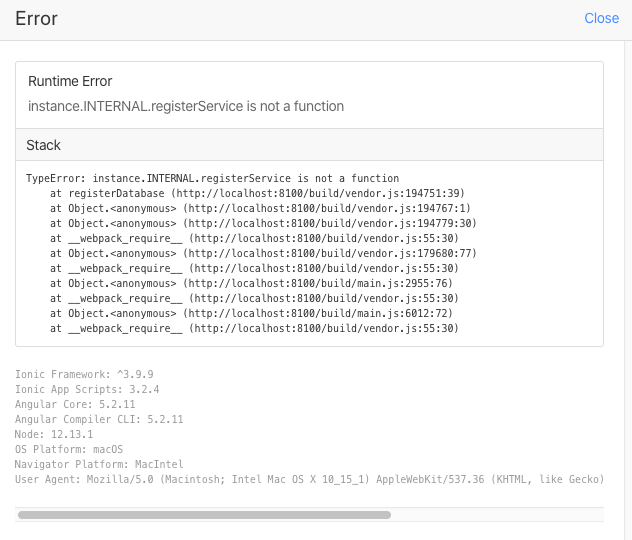Click 'Ionic Framework: ^3.9.9' text
Viewport: 632px width, 540px height.
pyautogui.click(x=84, y=374)
